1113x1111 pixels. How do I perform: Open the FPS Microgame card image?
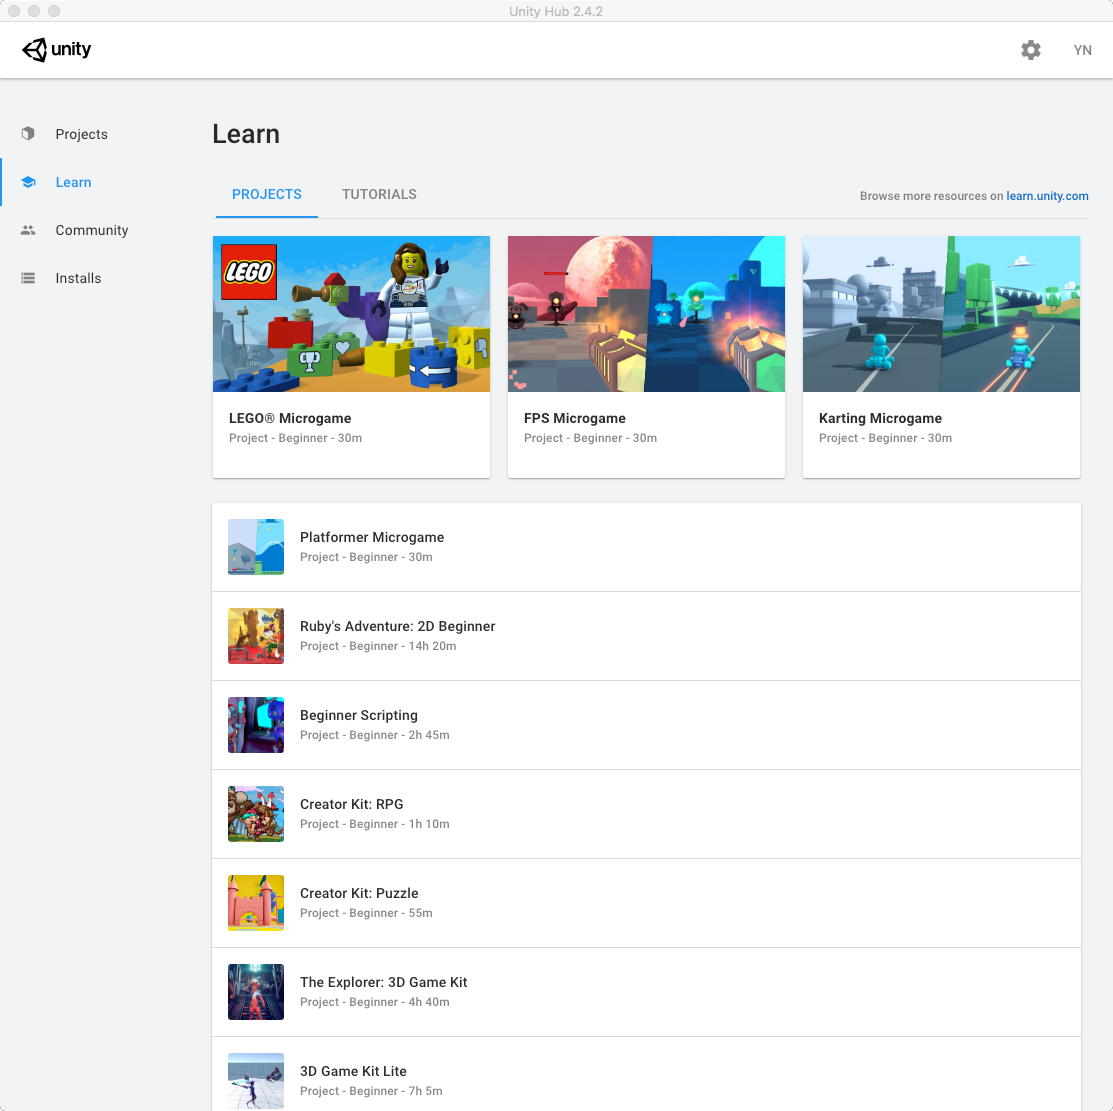click(x=646, y=314)
